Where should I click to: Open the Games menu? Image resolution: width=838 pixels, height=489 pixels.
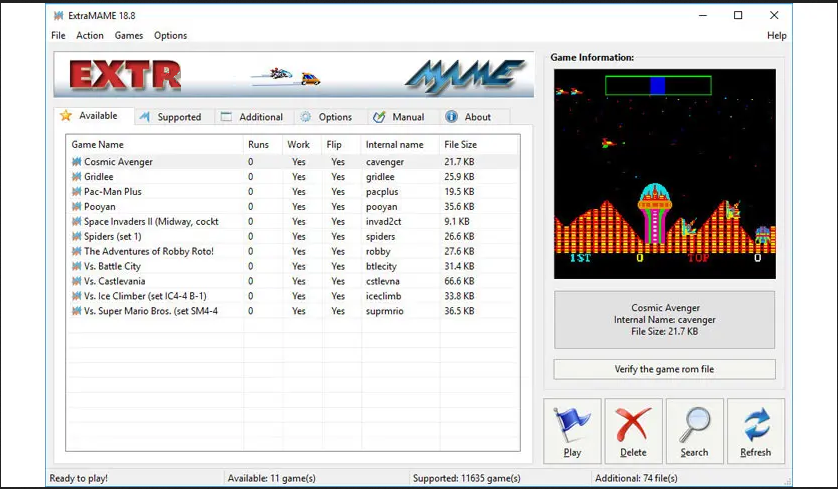[x=129, y=35]
